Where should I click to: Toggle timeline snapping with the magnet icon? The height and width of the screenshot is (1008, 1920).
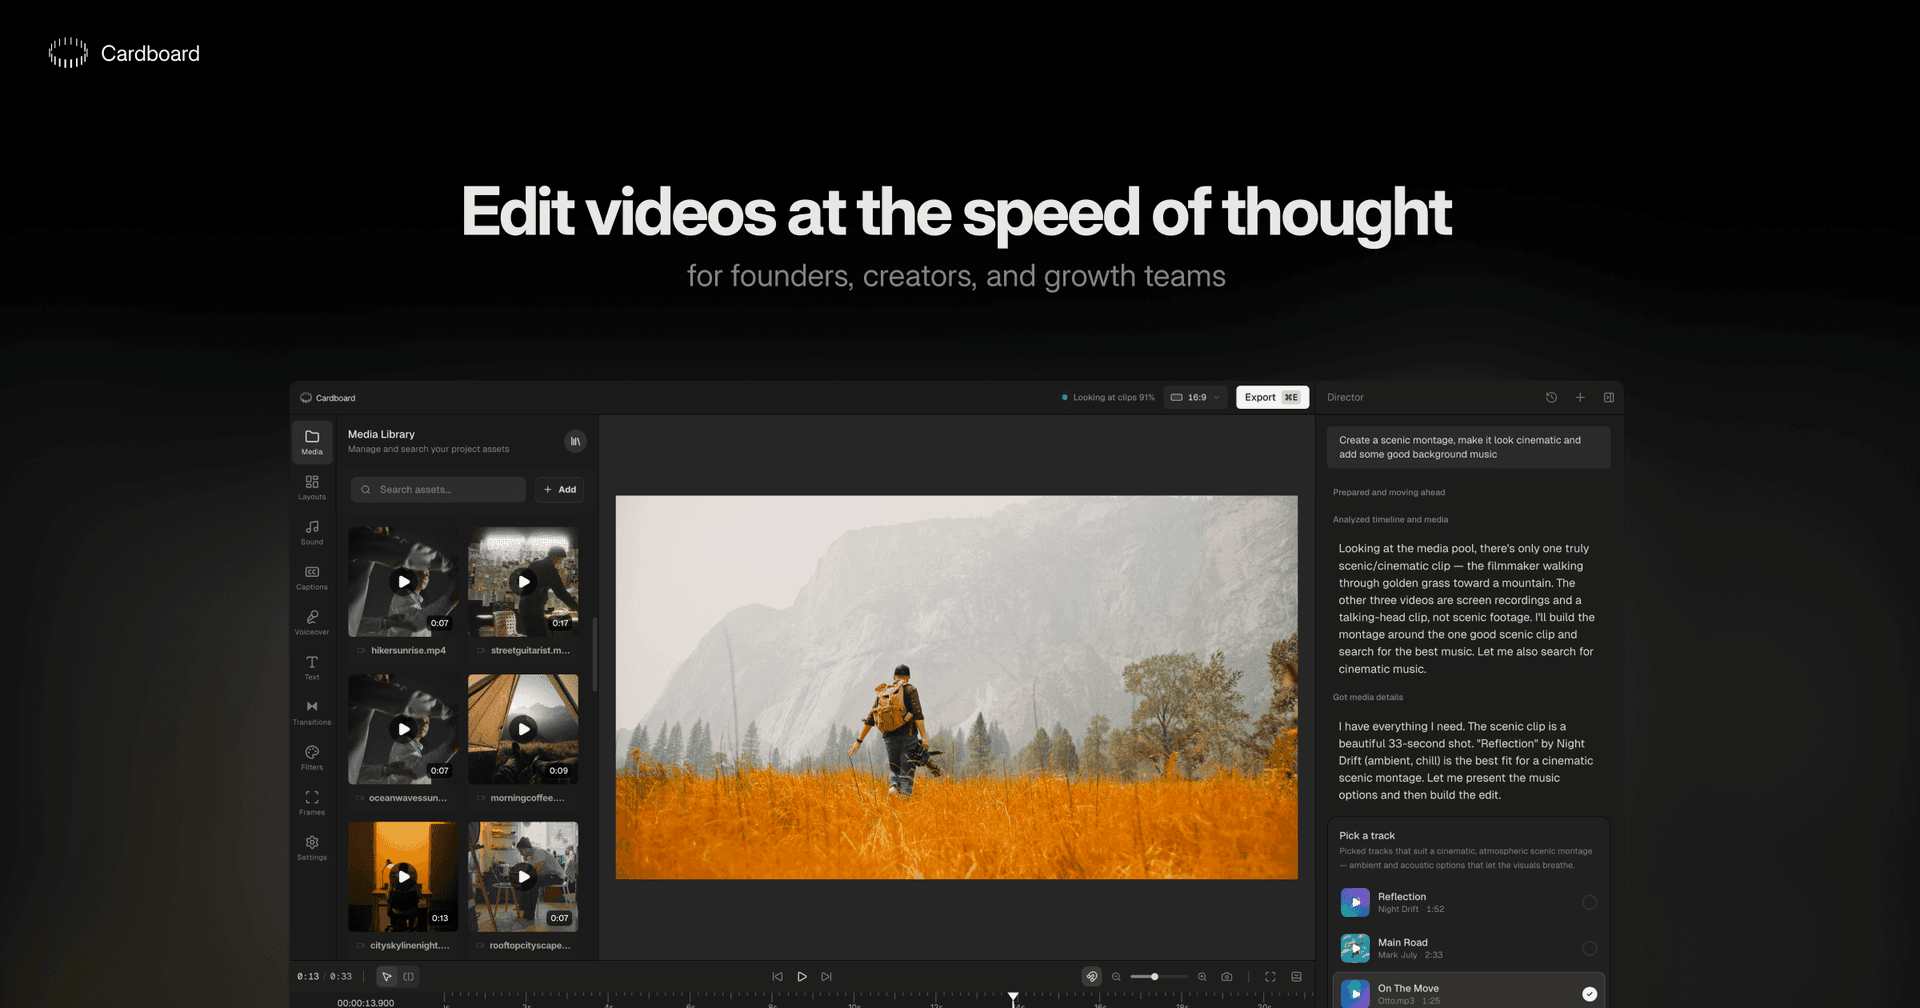point(1093,976)
